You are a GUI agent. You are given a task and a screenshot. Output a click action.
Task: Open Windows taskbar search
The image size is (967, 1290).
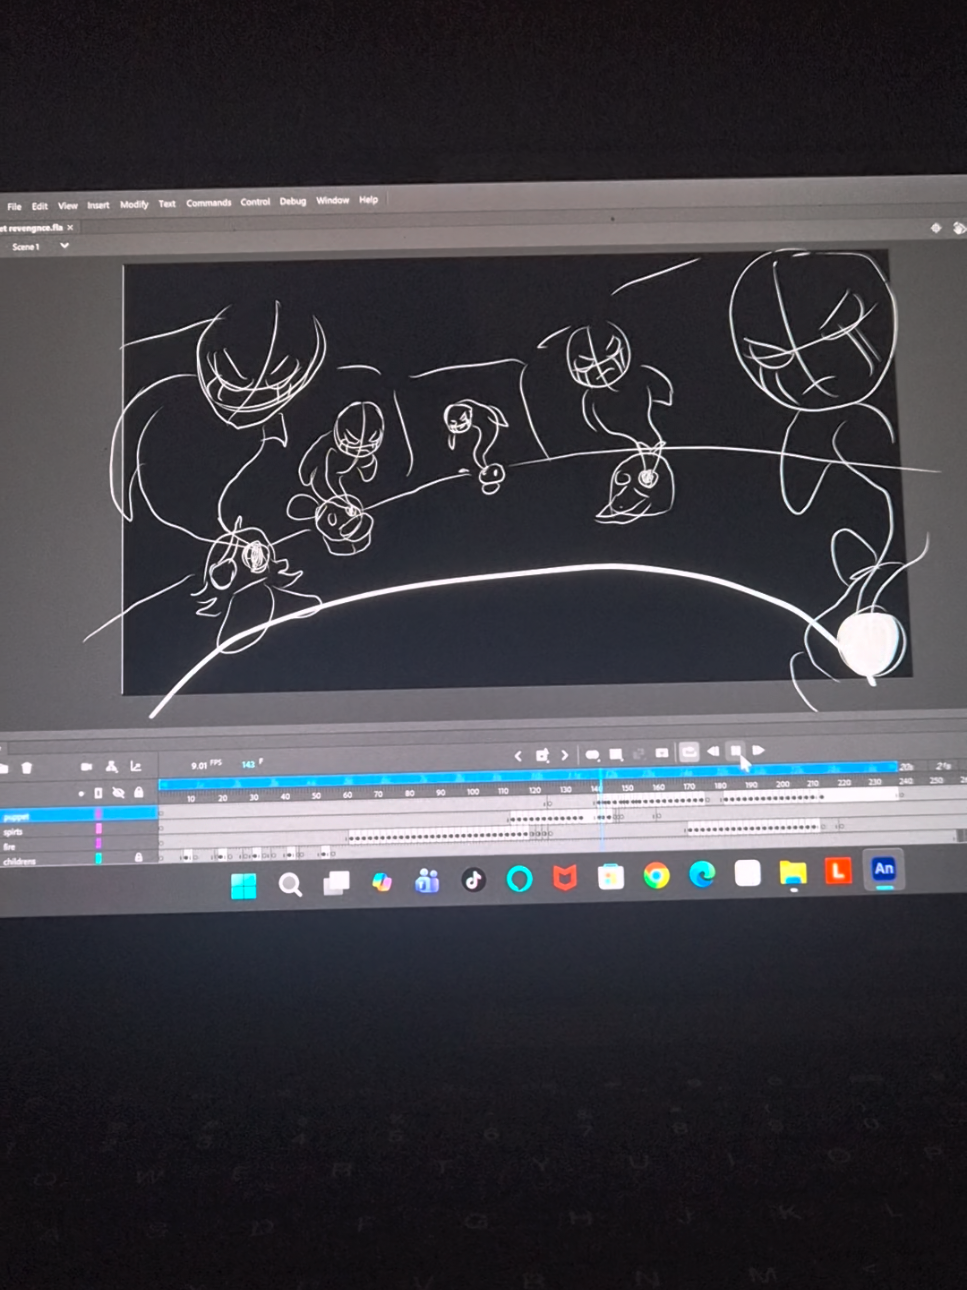(290, 885)
